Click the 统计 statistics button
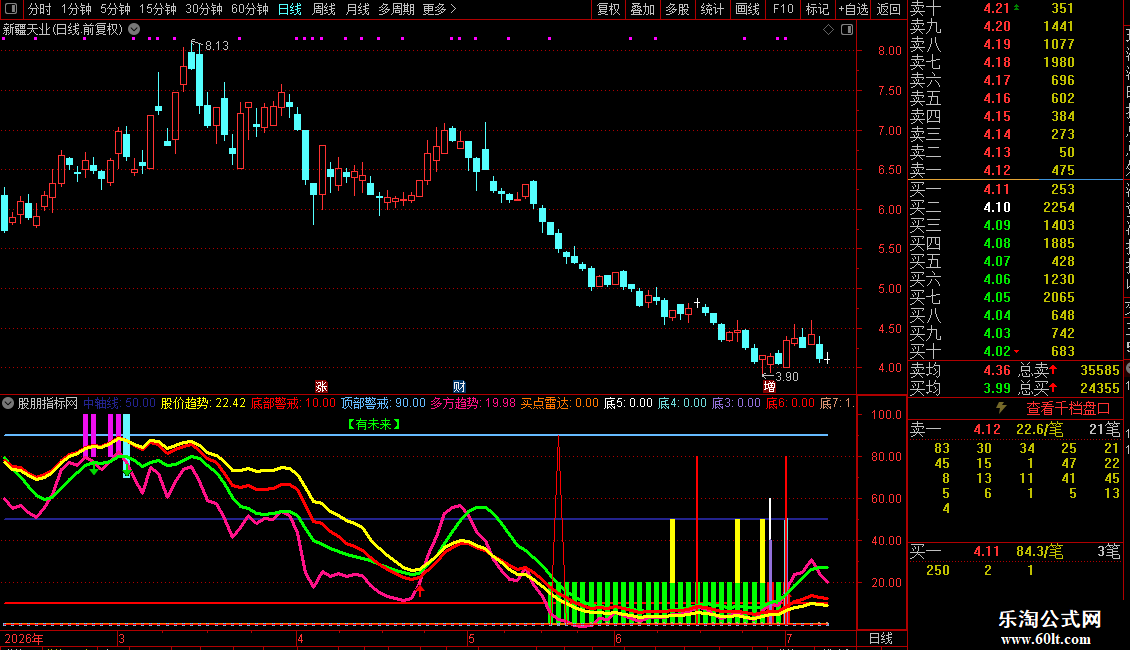Screen dimensions: 1130x650 (x=712, y=9)
